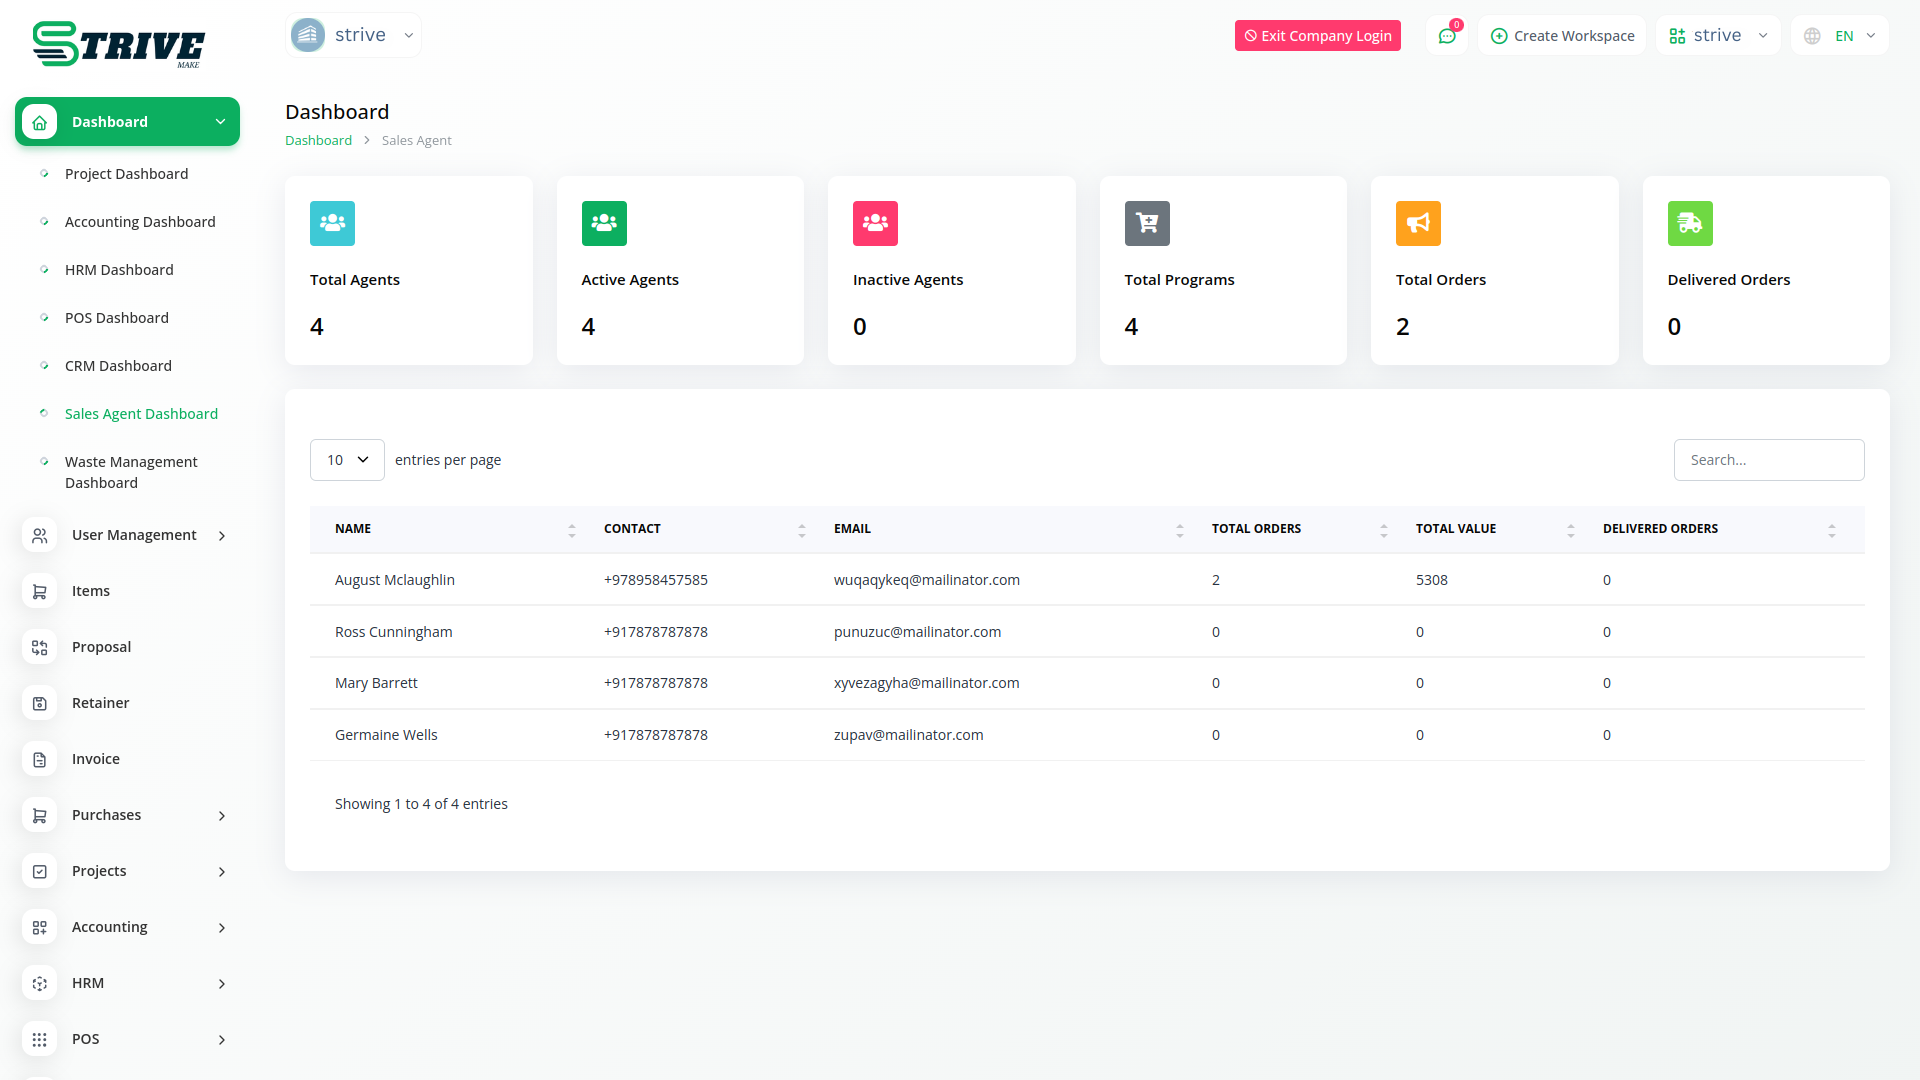Click the Delivered Orders truck icon
Screen dimensions: 1920x1080
[1689, 223]
